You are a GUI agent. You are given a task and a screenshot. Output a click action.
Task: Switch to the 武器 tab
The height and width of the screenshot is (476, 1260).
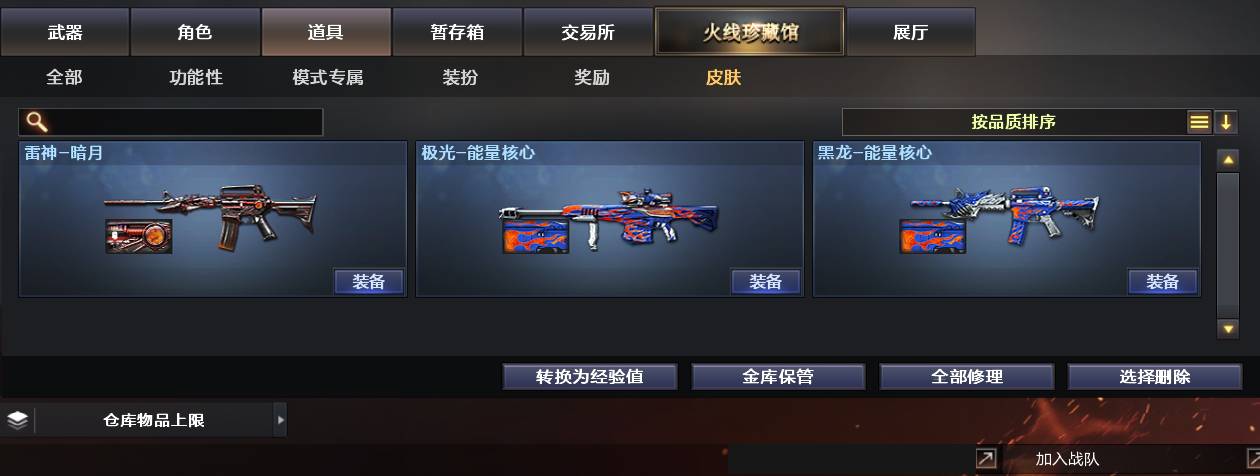(65, 32)
